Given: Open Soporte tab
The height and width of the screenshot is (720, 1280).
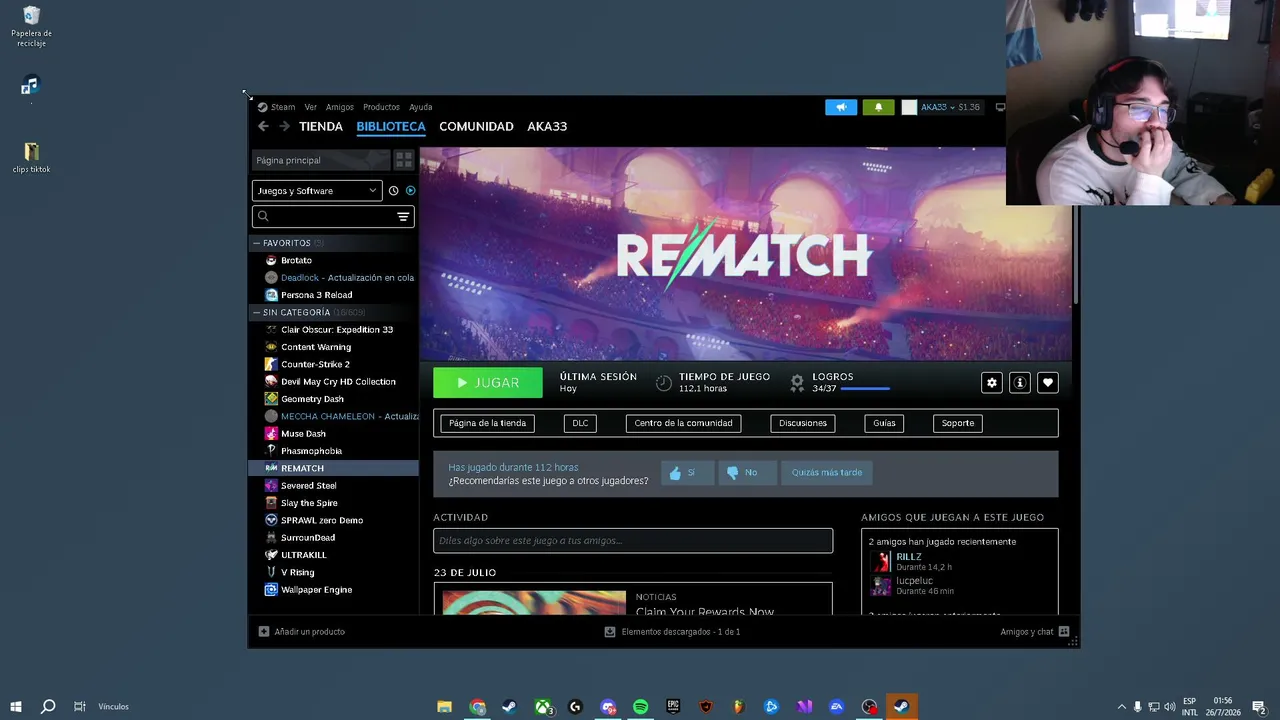Looking at the screenshot, I should (957, 423).
